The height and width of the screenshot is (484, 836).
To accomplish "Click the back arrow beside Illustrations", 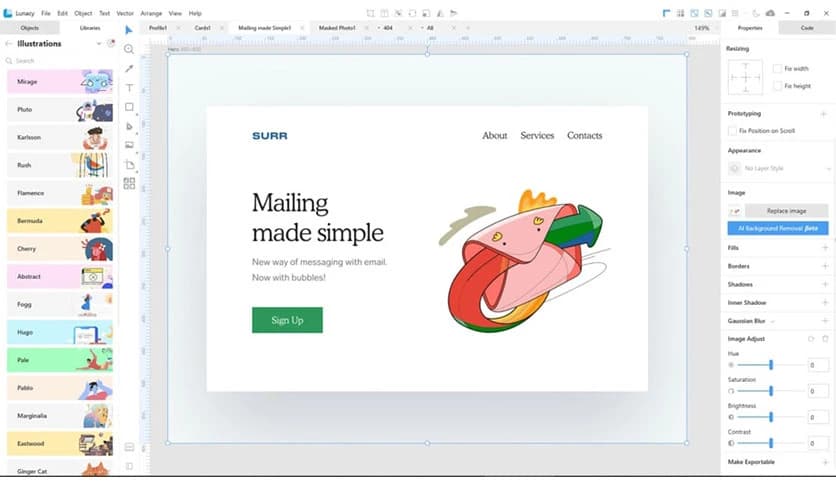I will coord(9,44).
